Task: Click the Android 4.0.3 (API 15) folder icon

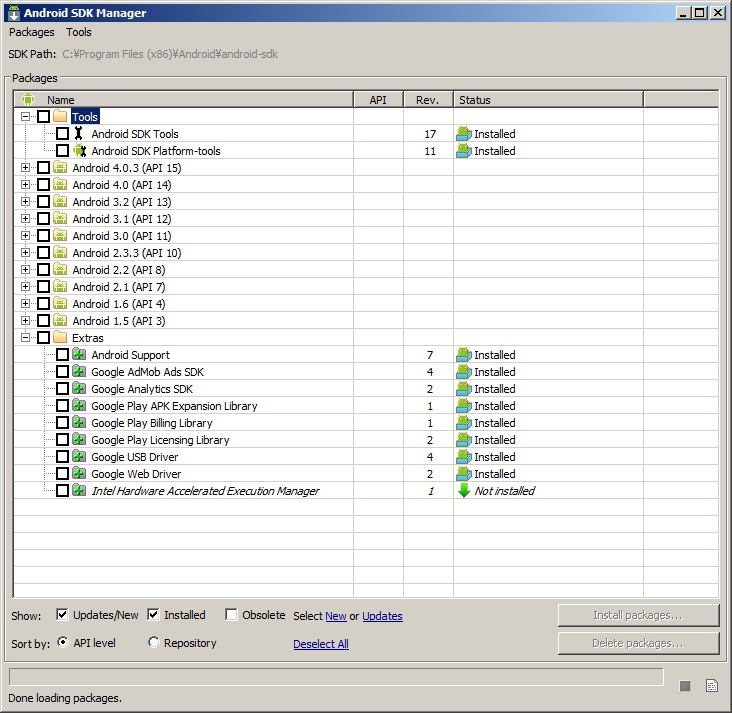Action: pyautogui.click(x=60, y=167)
